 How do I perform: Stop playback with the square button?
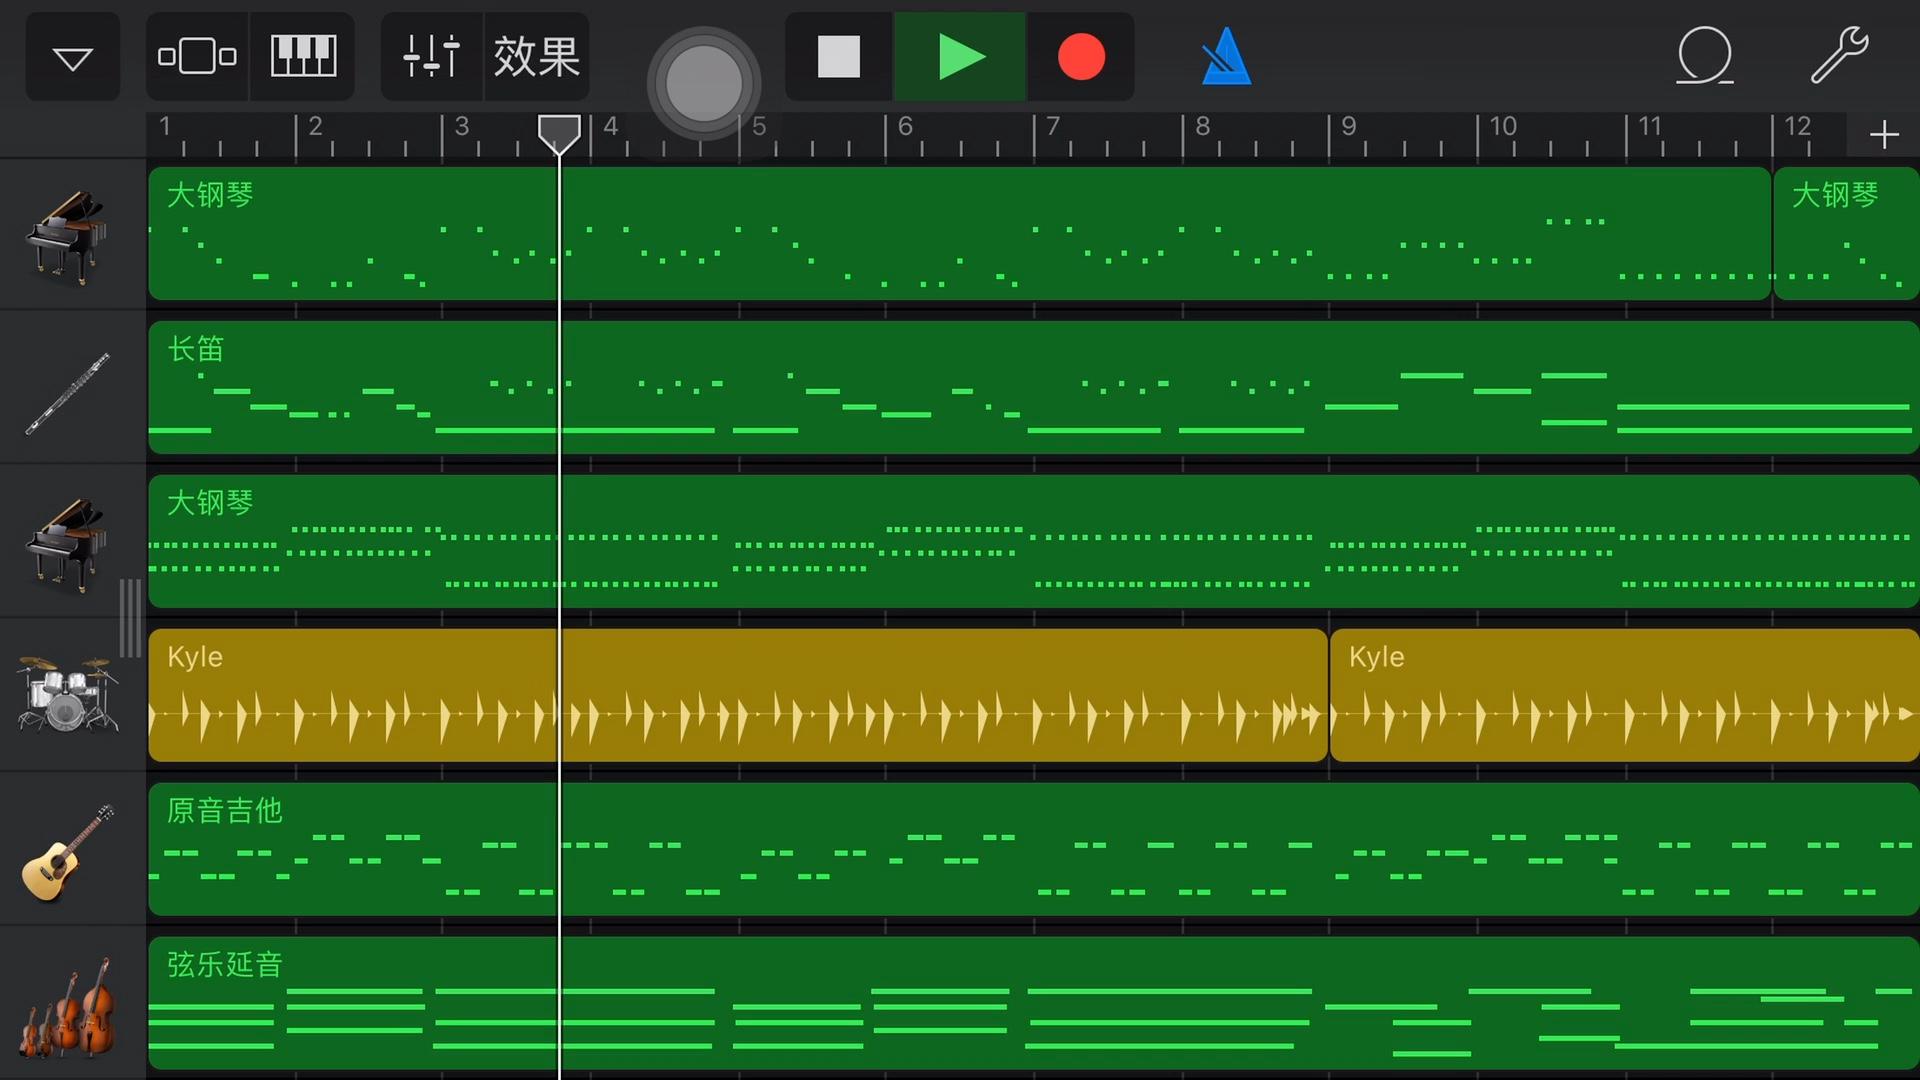[x=838, y=57]
